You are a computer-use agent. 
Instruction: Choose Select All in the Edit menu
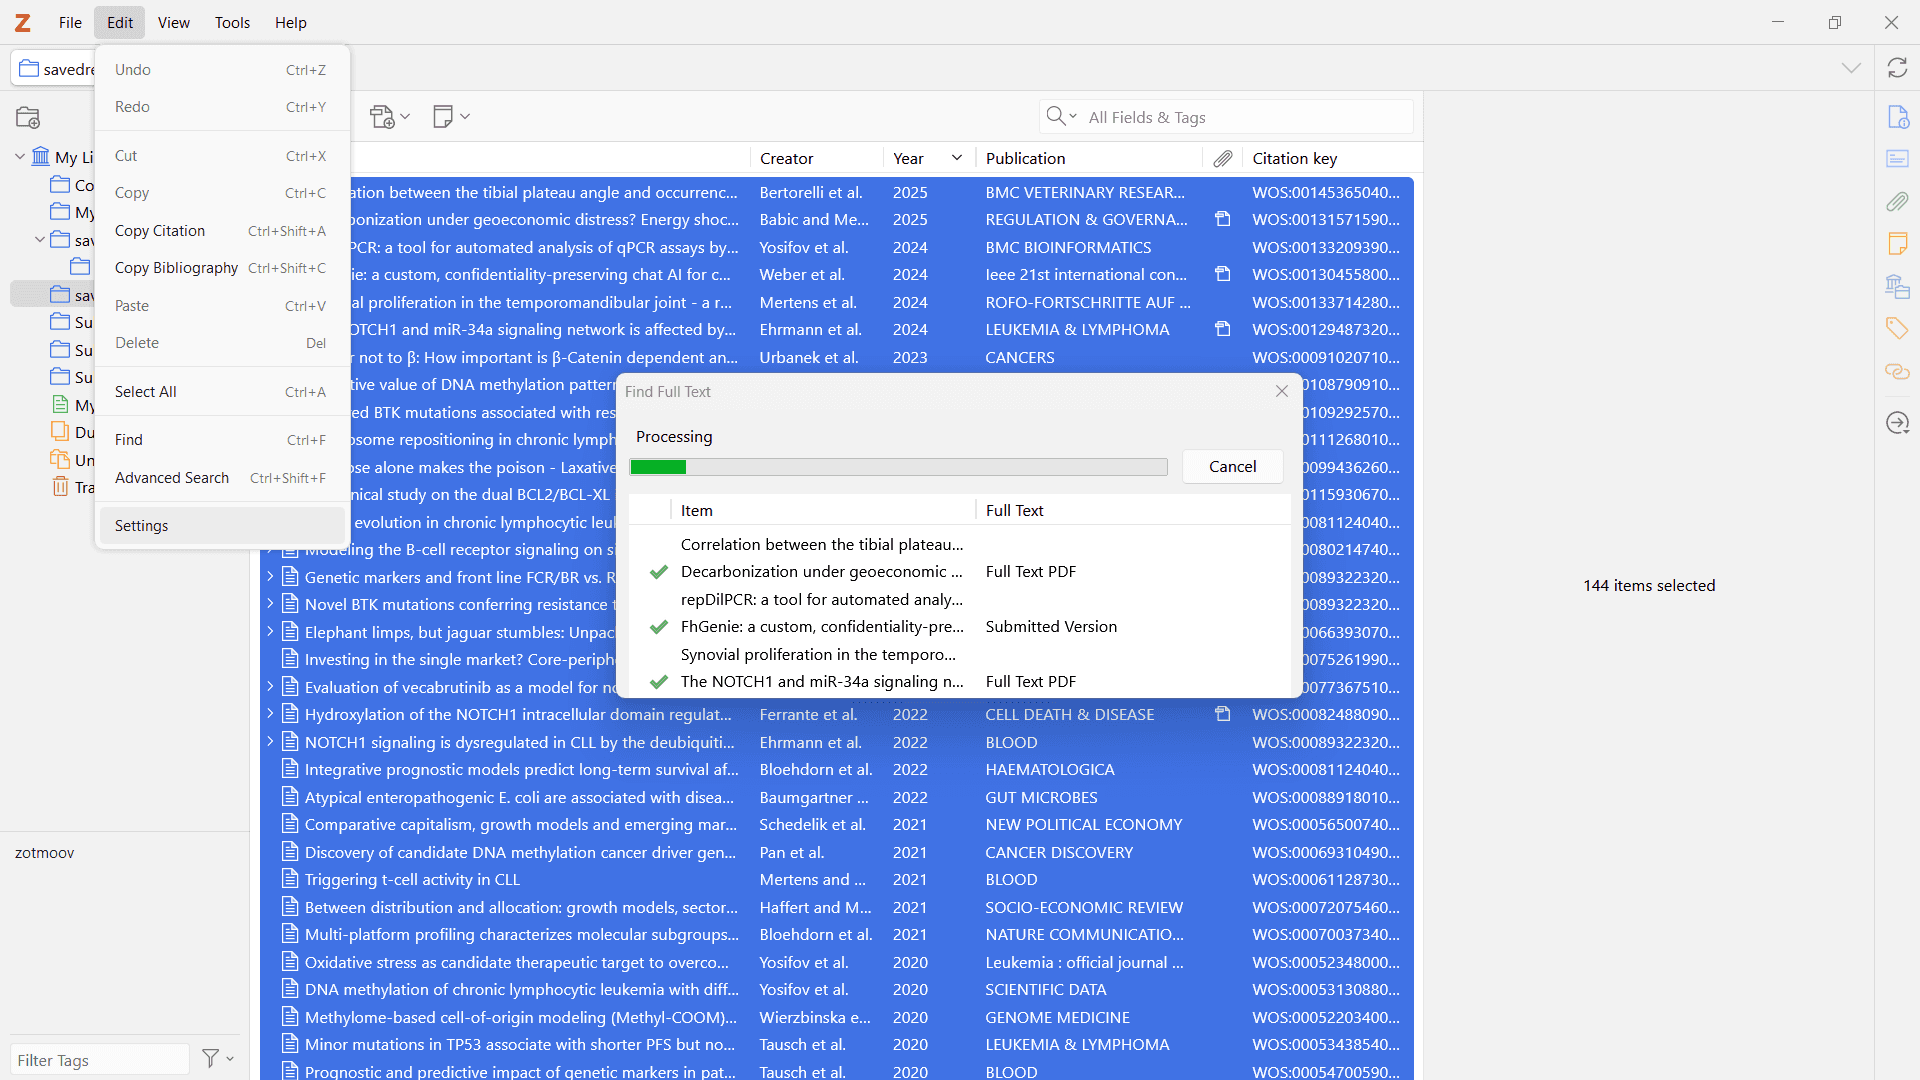coord(222,392)
